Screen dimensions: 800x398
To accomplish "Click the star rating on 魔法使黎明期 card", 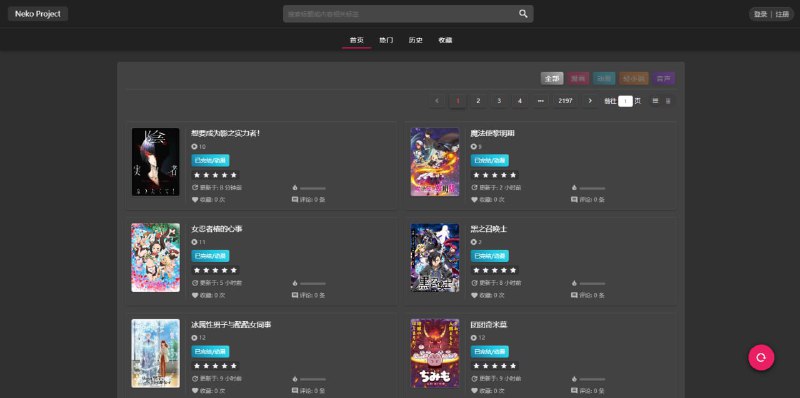I will [495, 175].
